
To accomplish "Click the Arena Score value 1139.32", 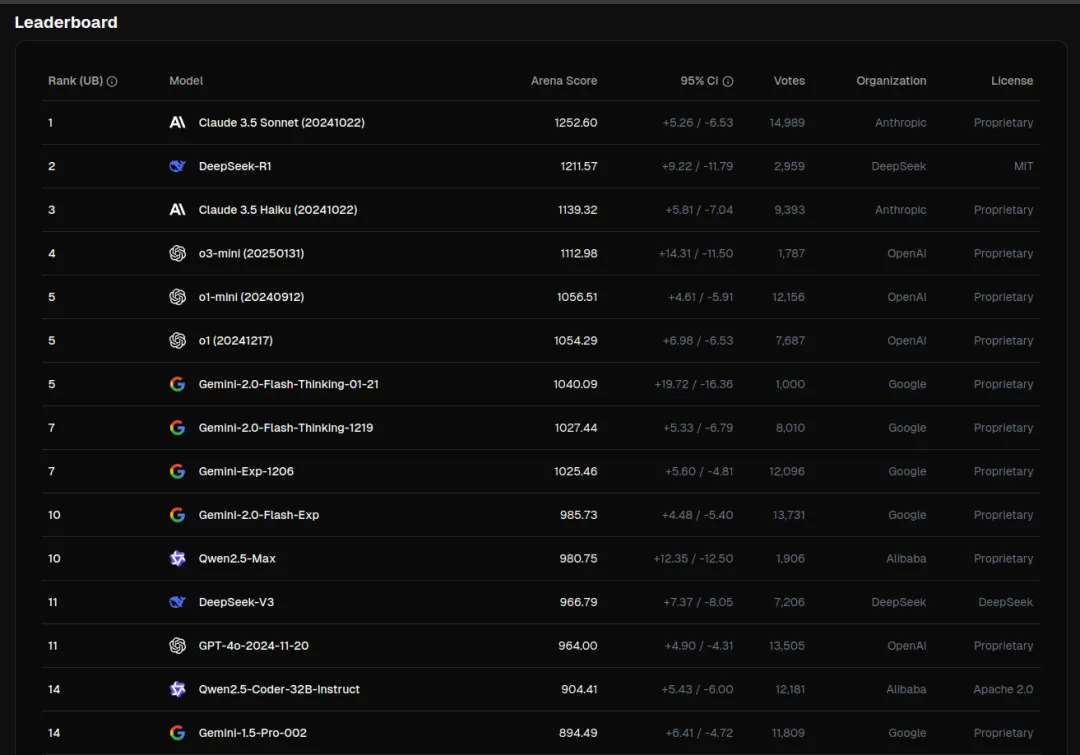I will [x=577, y=209].
